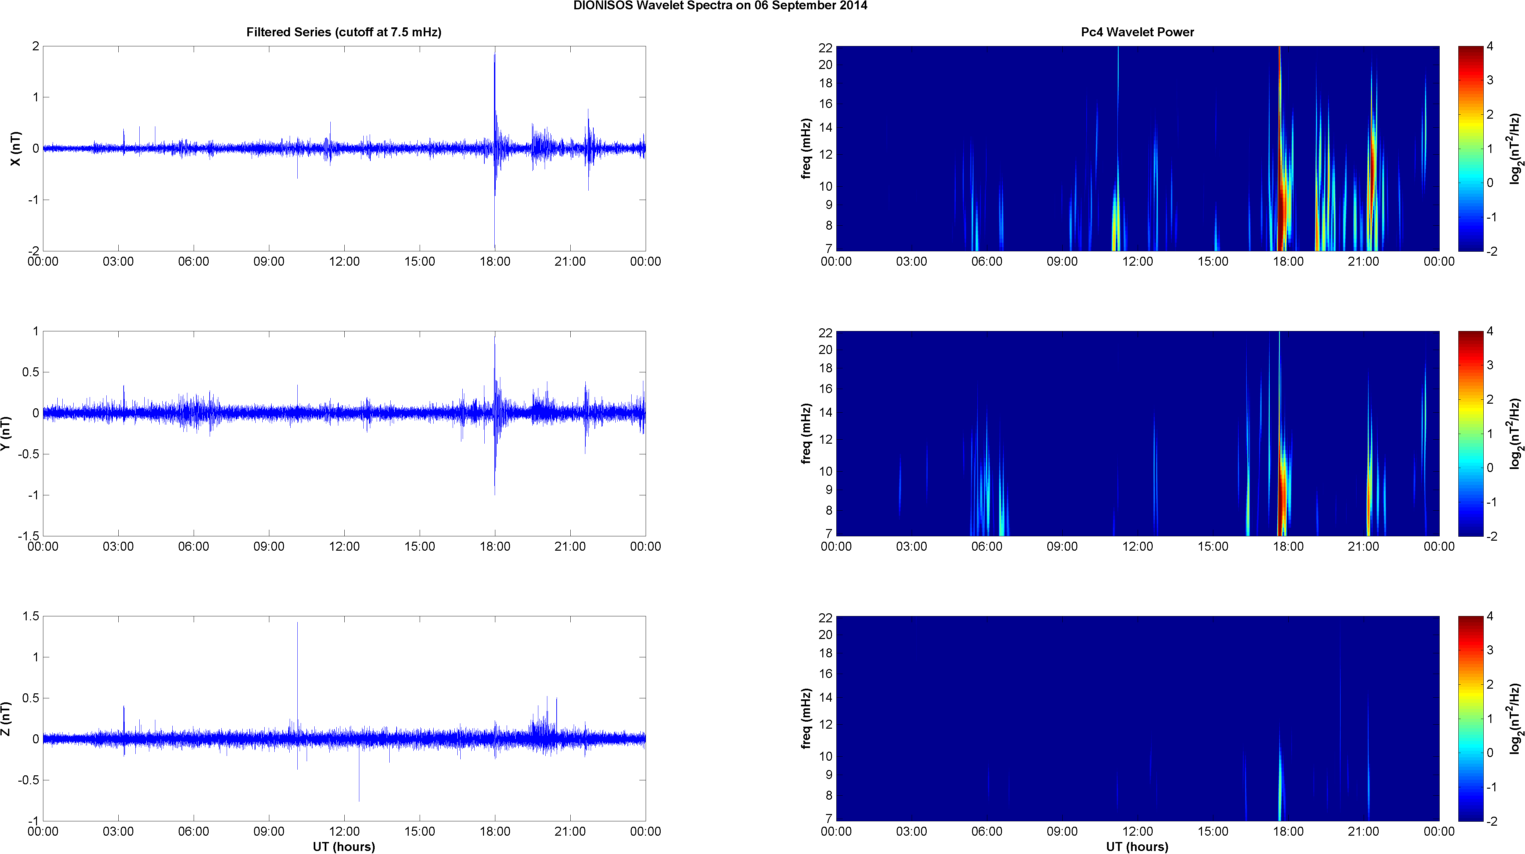The height and width of the screenshot is (854, 1525).
Task: Click the 'Filtered Series (cutoff at 7.5 mHz)' heading
Action: pos(344,32)
